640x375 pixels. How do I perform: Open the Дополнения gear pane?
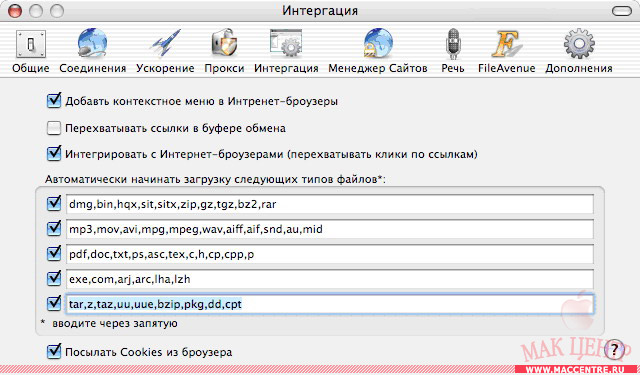pos(579,51)
